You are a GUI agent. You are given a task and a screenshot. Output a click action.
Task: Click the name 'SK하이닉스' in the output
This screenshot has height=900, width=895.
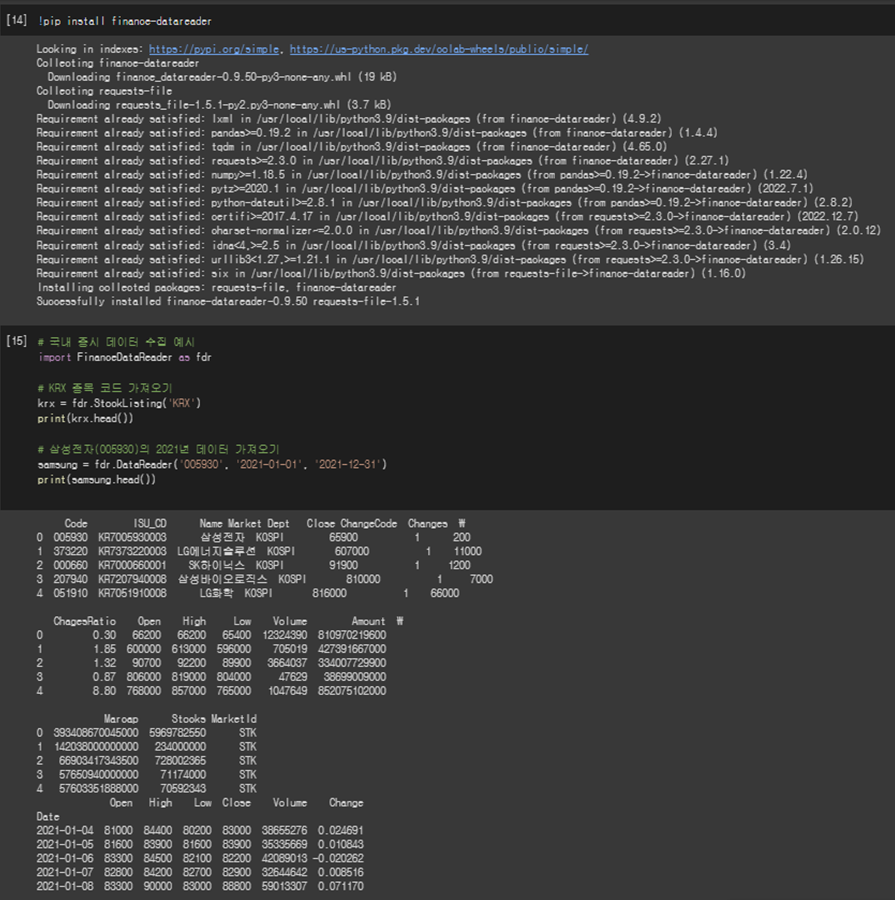[x=216, y=565]
